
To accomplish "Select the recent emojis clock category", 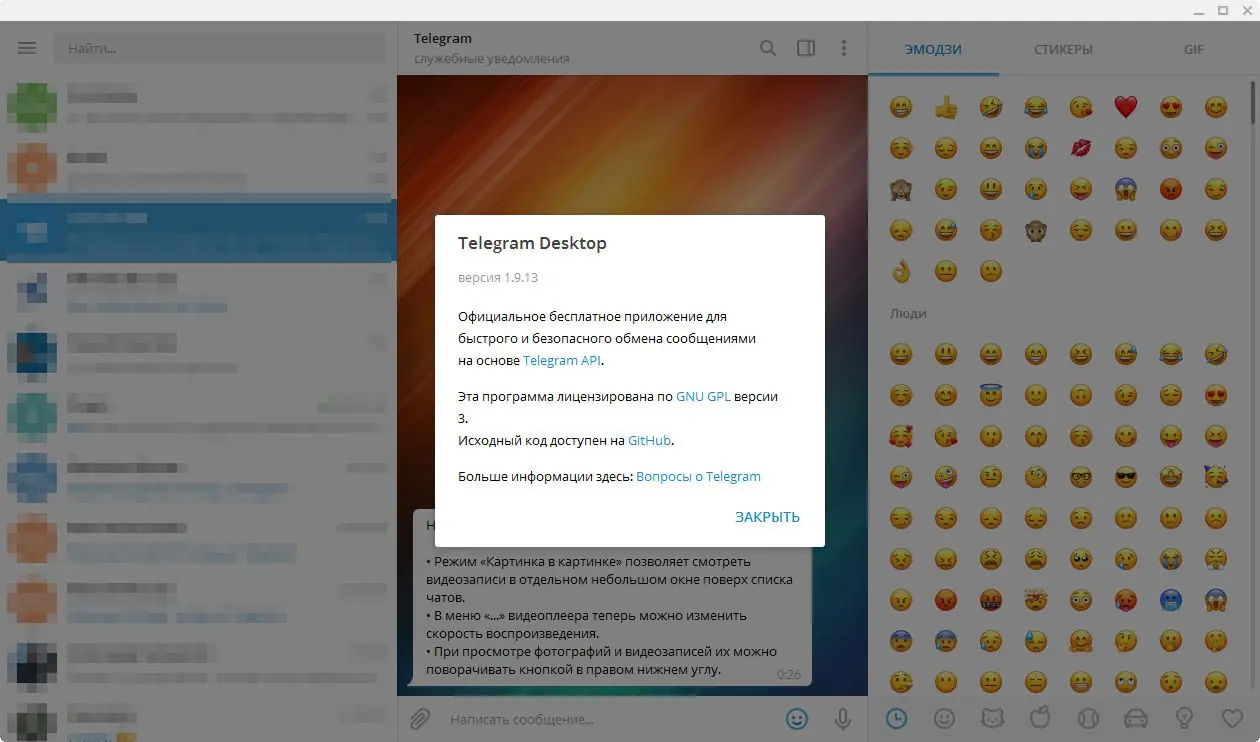I will 897,718.
